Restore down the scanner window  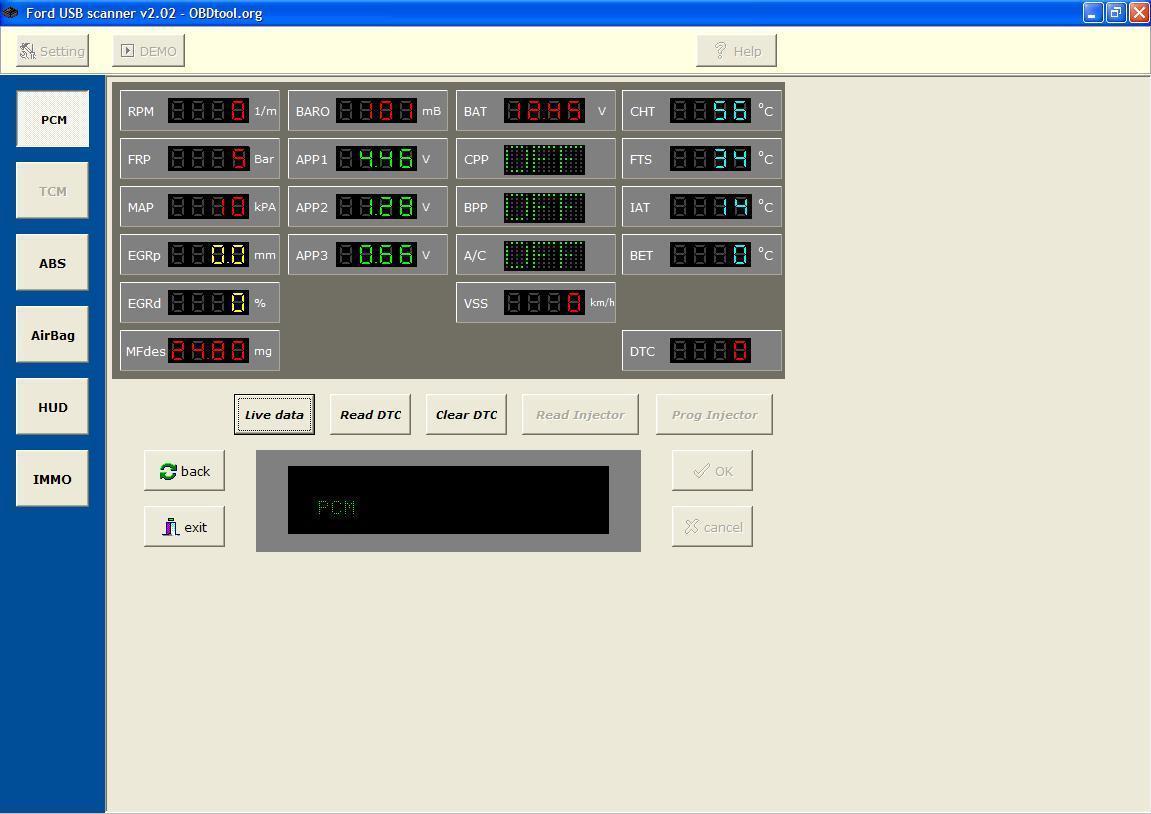point(1116,12)
